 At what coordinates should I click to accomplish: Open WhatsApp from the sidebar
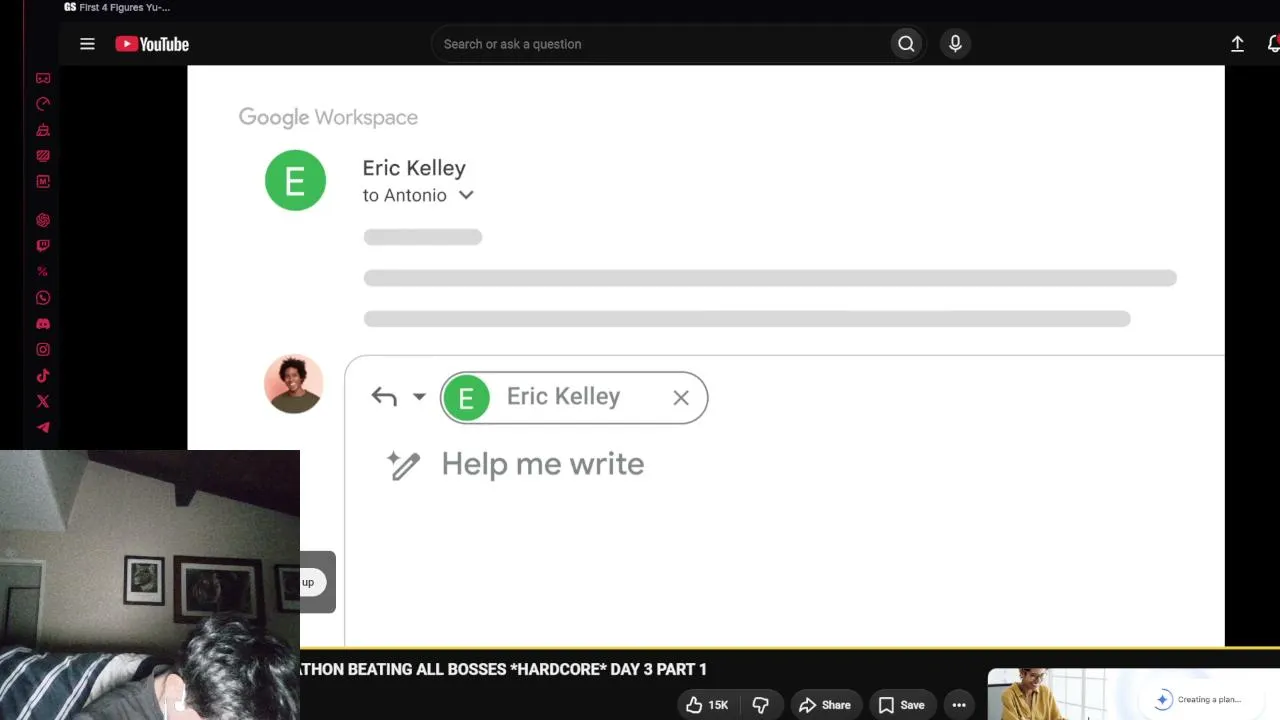click(x=43, y=298)
